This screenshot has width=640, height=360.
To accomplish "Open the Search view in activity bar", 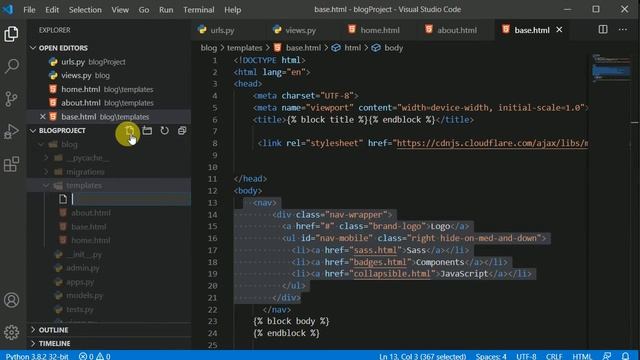I will point(11,66).
